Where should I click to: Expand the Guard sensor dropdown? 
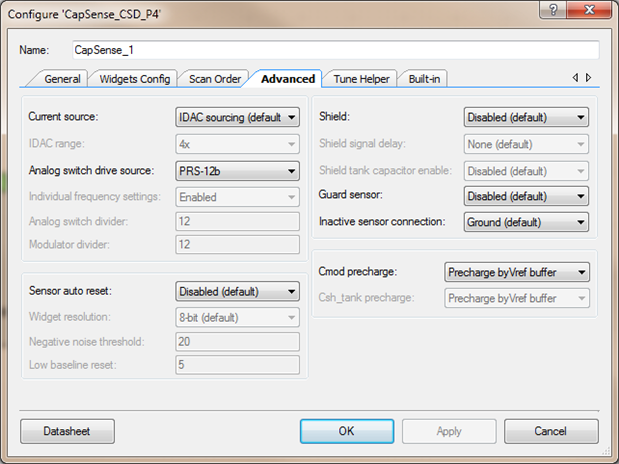coord(526,196)
